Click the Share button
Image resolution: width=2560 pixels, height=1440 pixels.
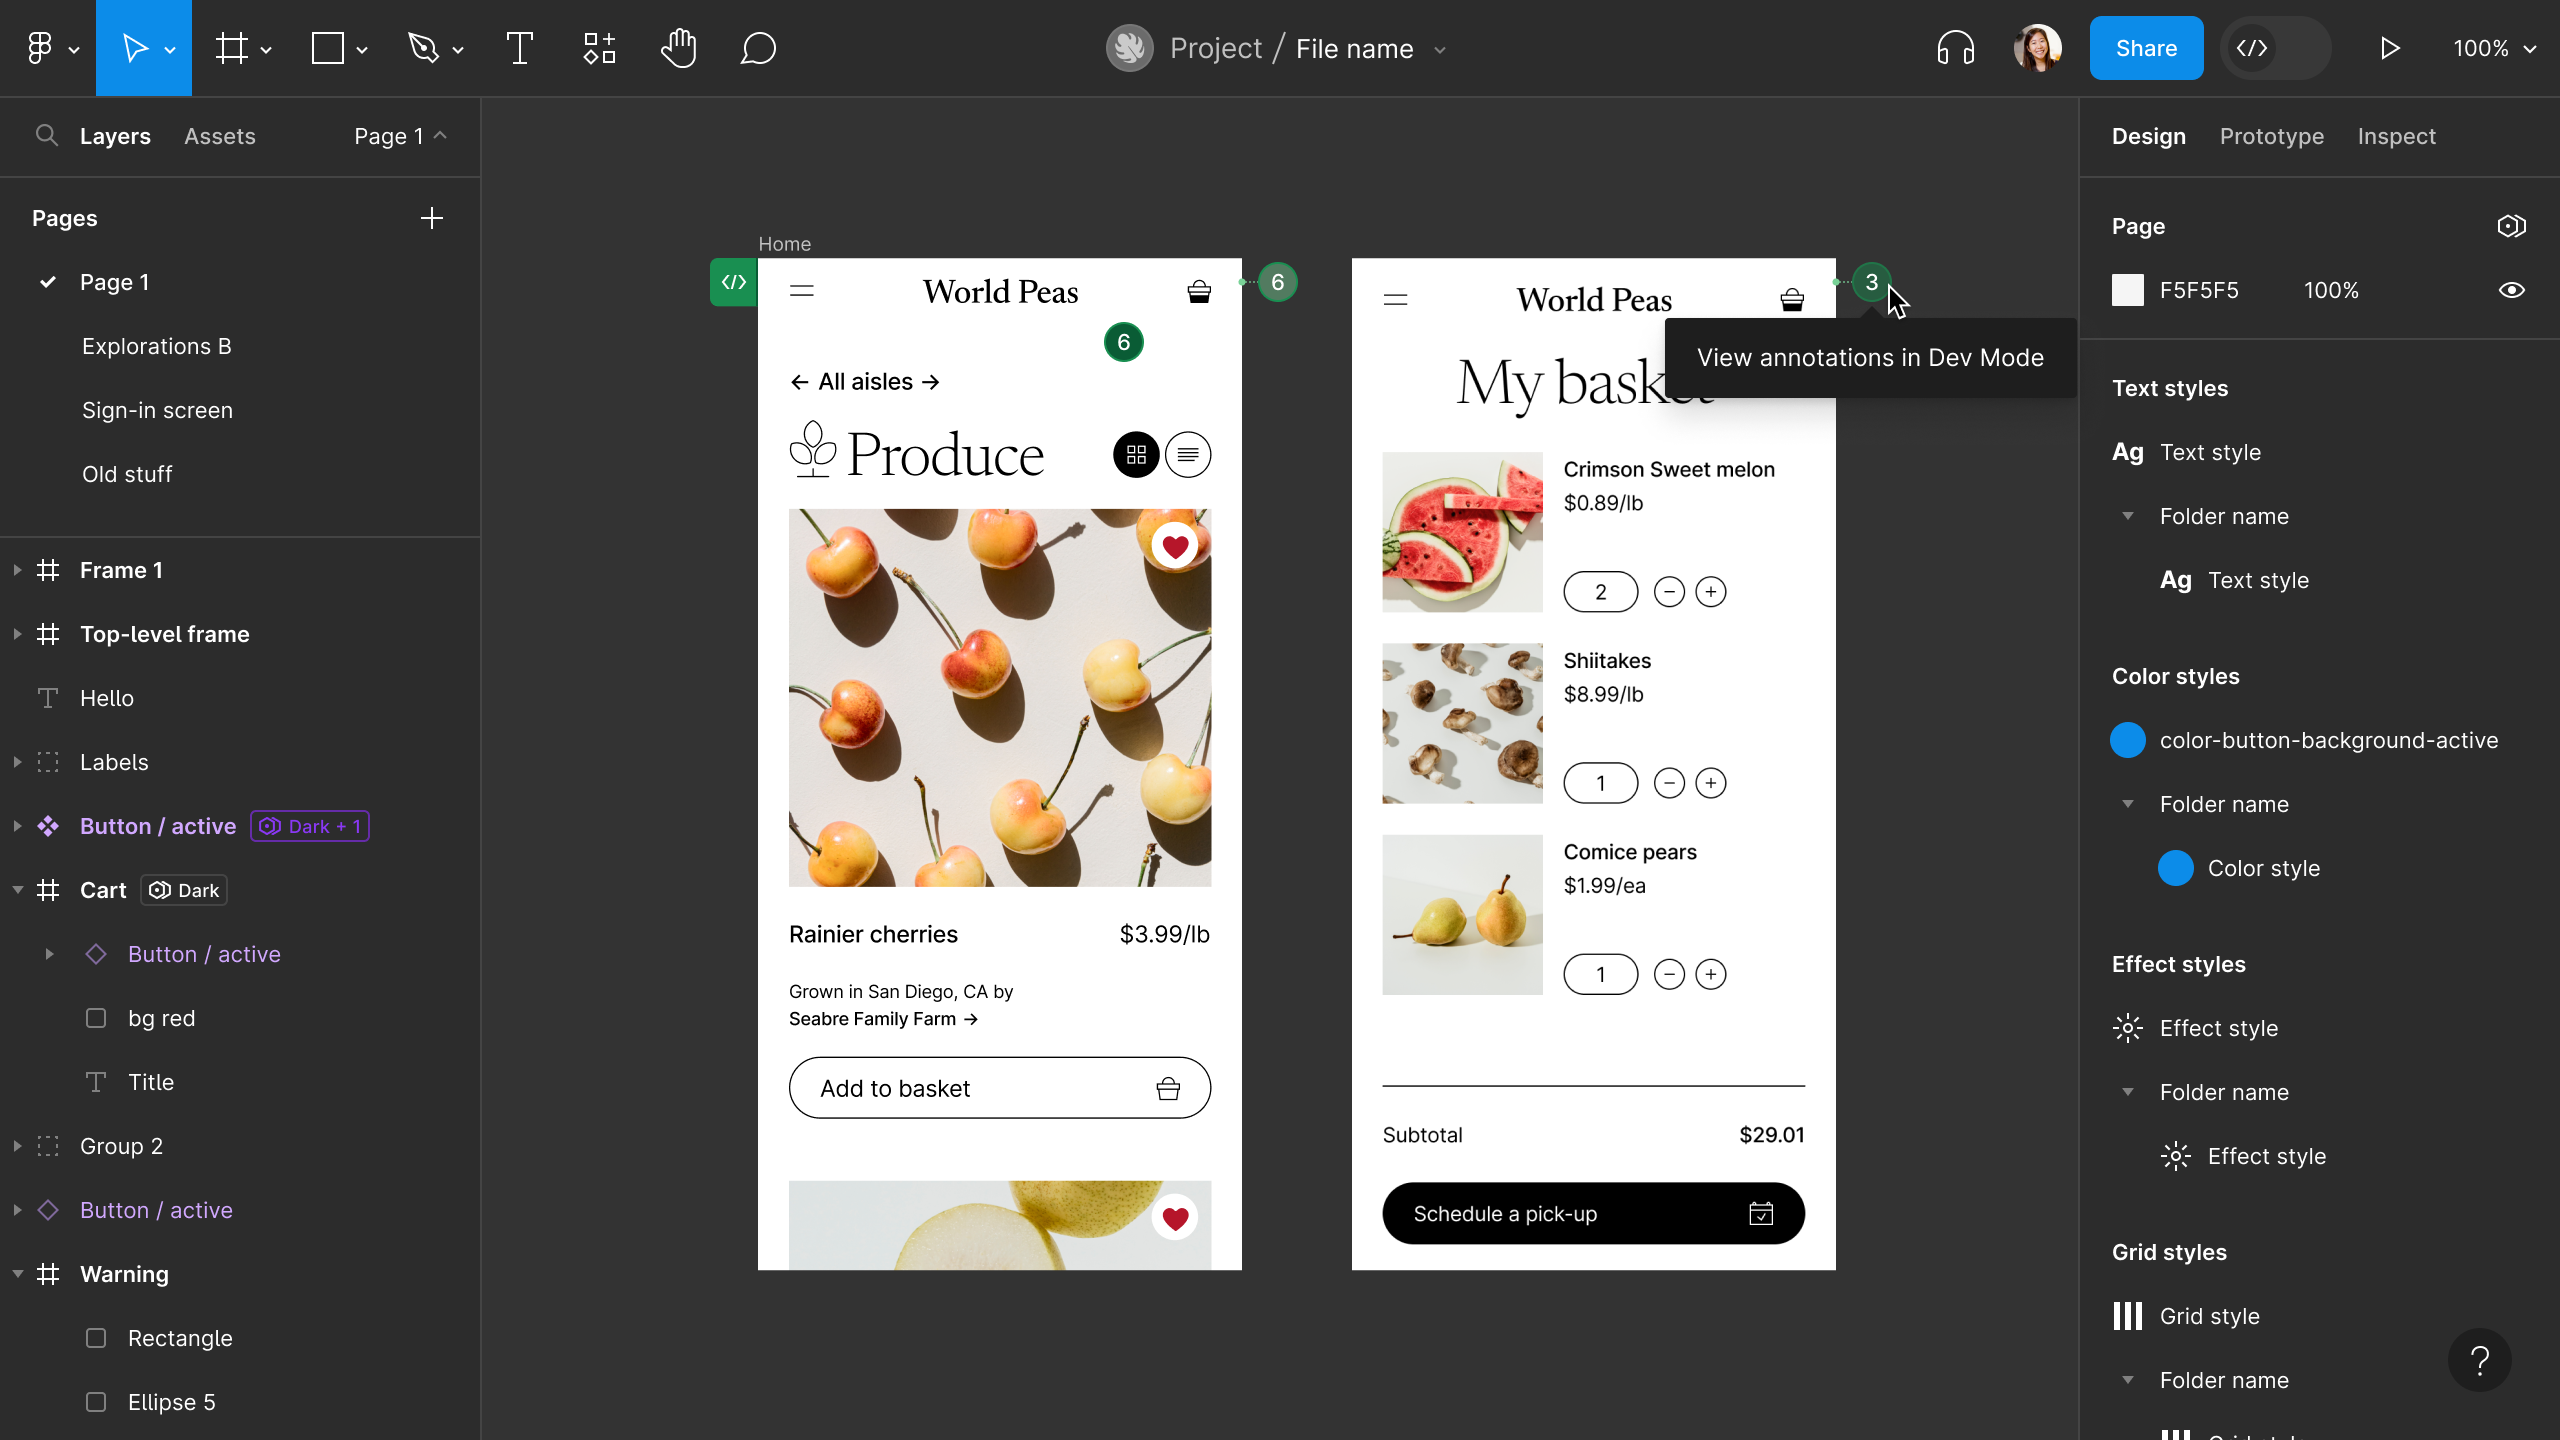pyautogui.click(x=2145, y=47)
